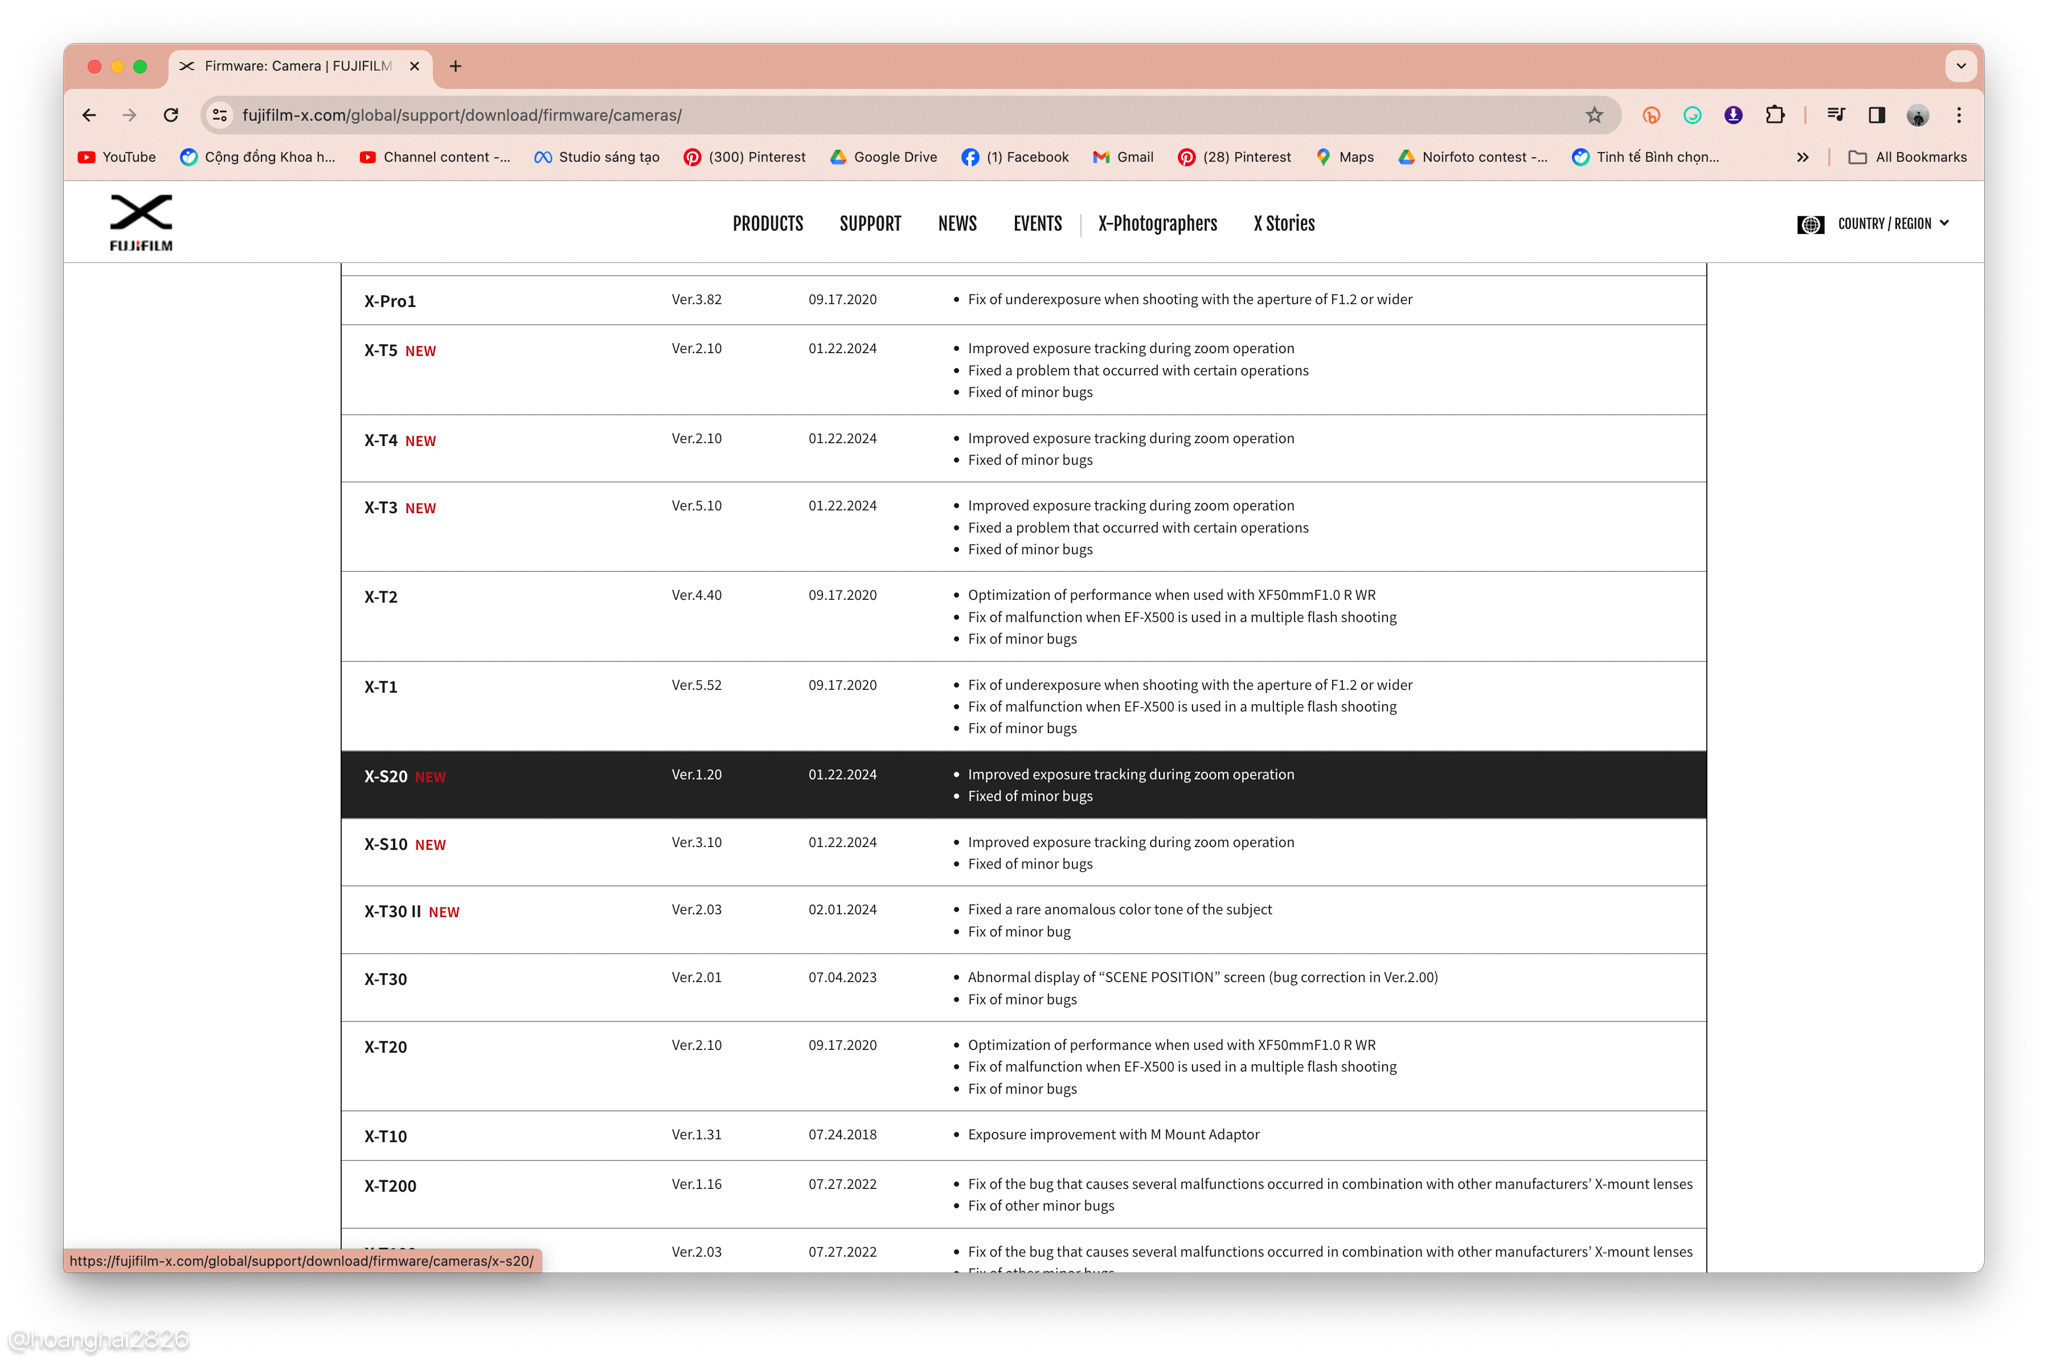Viewport: 2048px width, 1357px height.
Task: Open the (1) Facebook bookmark
Action: [x=1015, y=157]
